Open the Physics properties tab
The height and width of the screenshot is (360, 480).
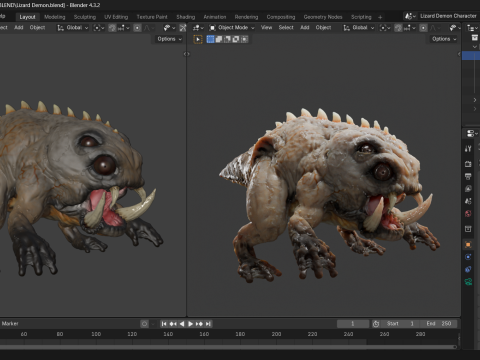pos(468,257)
